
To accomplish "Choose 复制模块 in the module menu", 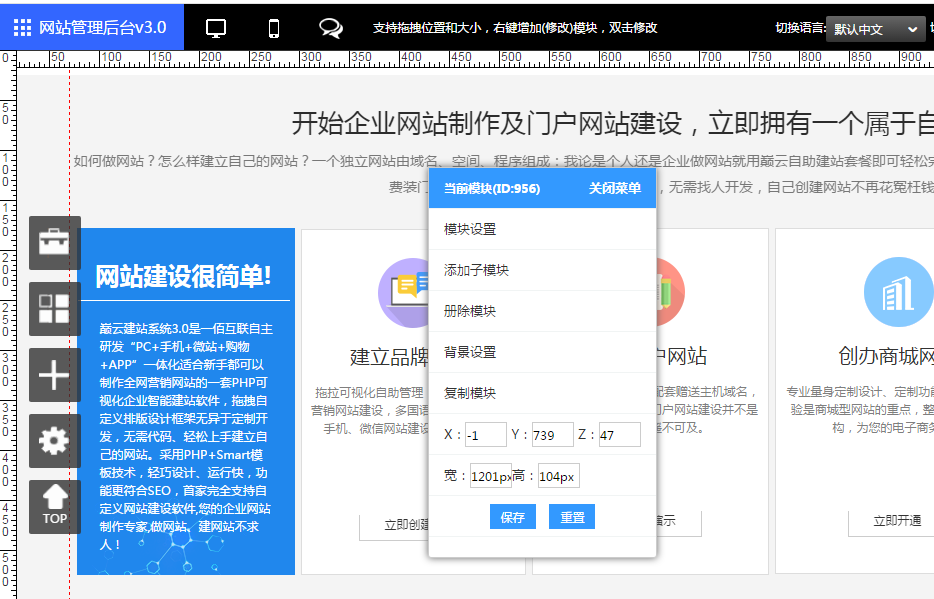I will (470, 393).
